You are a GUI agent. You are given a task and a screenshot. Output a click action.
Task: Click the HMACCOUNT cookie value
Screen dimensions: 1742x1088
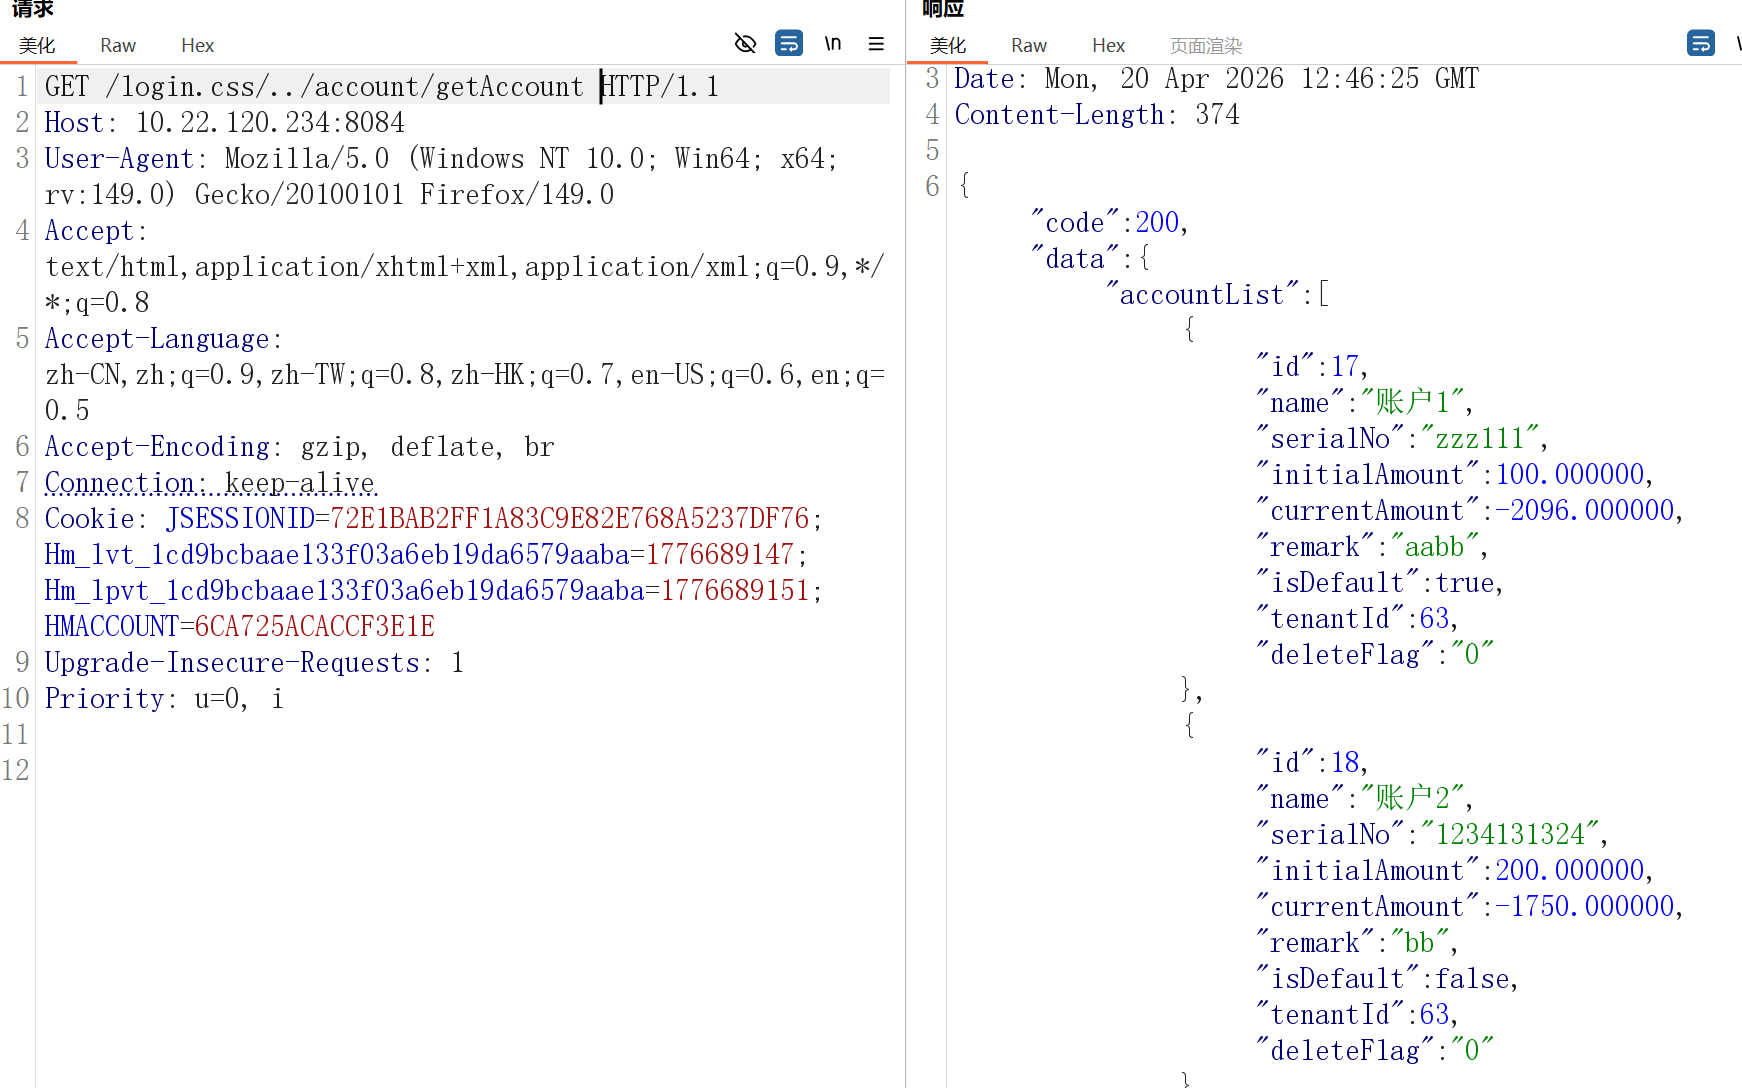coord(314,627)
